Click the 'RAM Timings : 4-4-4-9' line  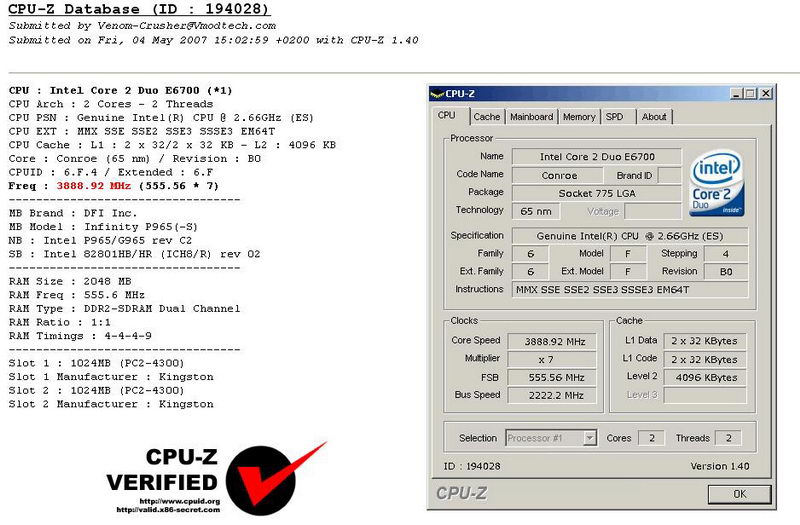[80, 336]
